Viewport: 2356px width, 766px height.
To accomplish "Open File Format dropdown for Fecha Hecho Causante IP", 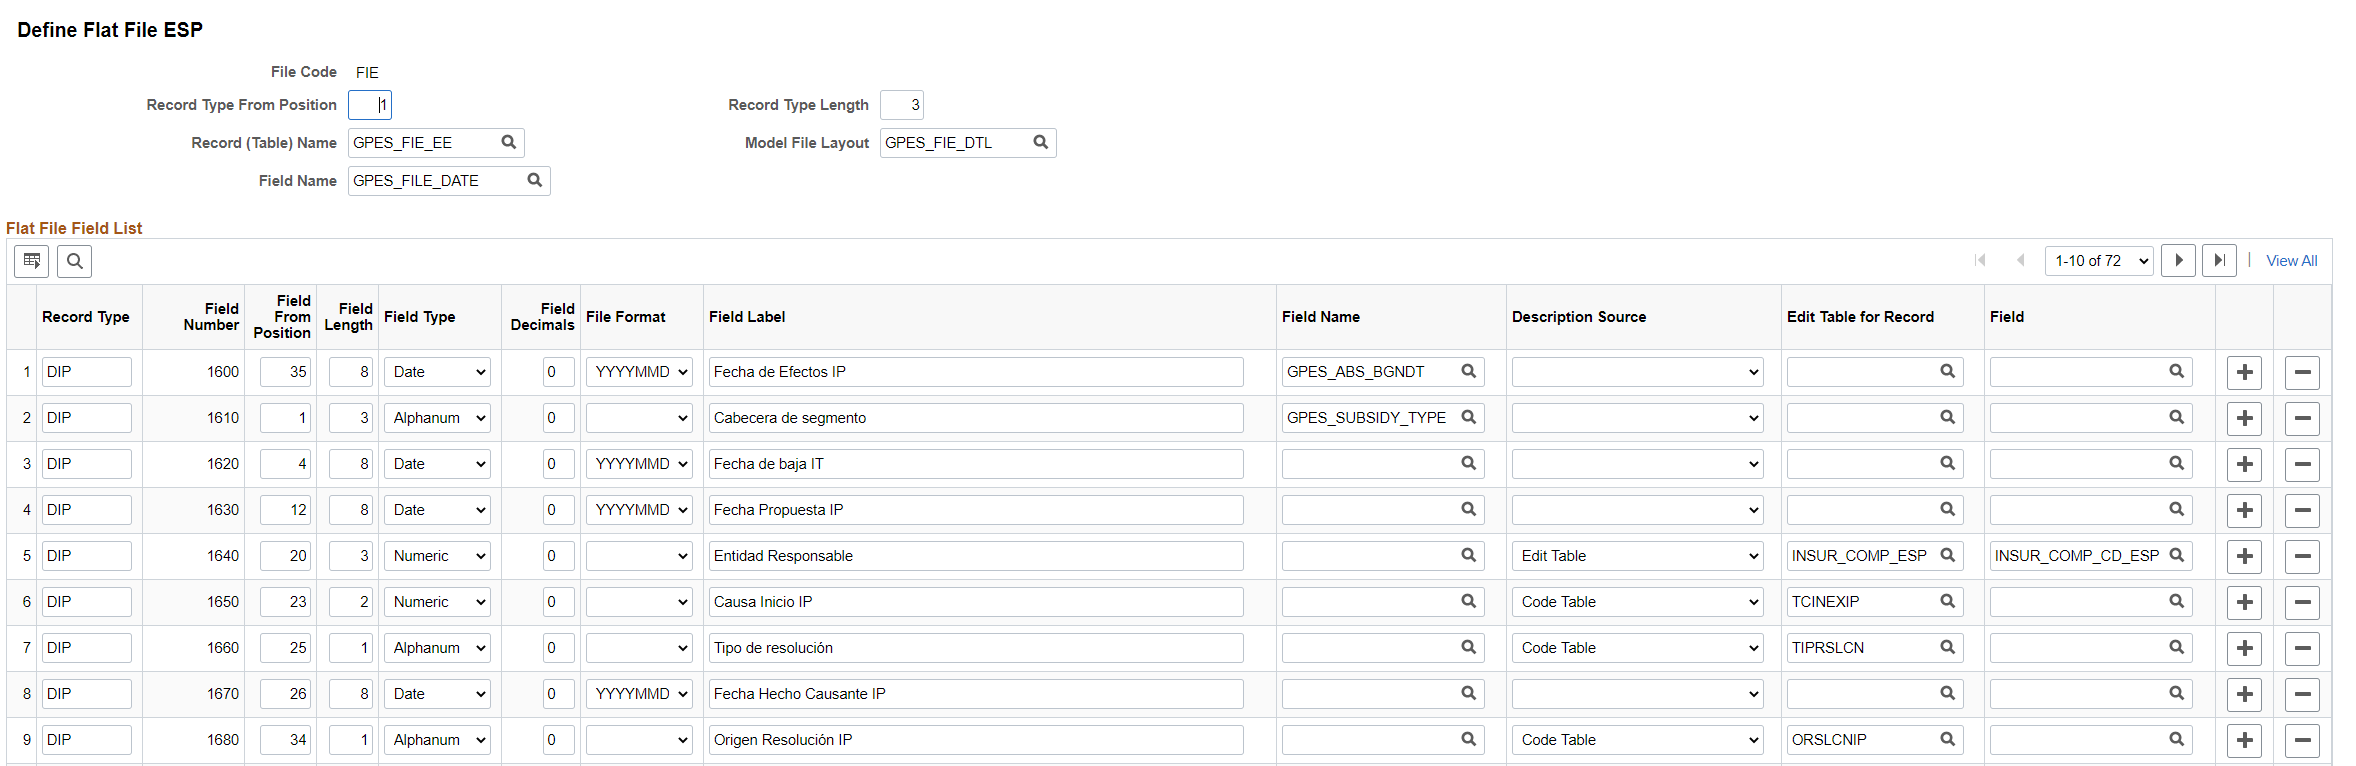I will [x=639, y=694].
